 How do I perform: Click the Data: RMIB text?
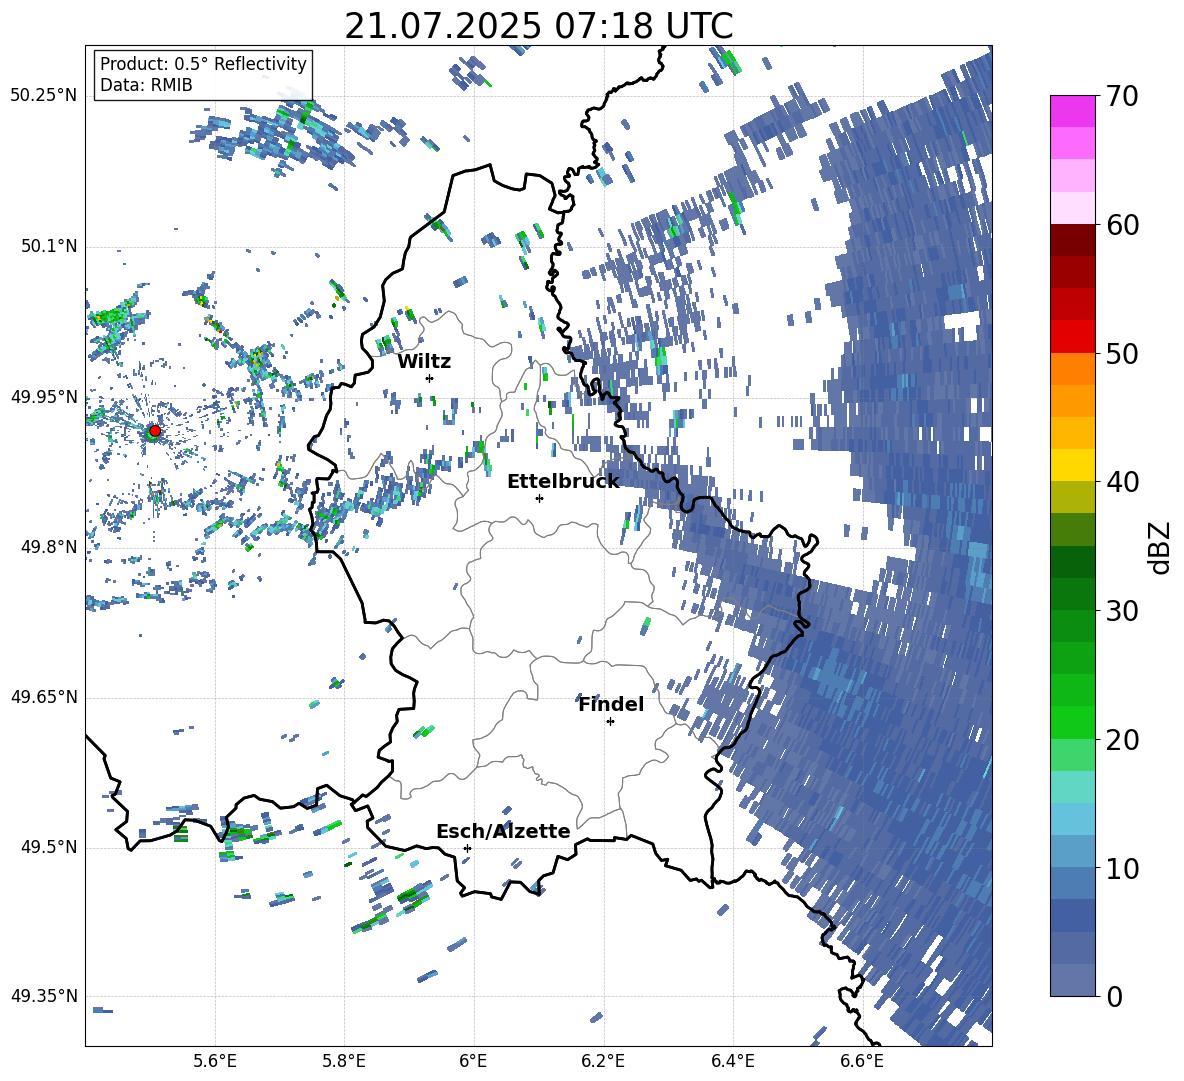point(146,85)
